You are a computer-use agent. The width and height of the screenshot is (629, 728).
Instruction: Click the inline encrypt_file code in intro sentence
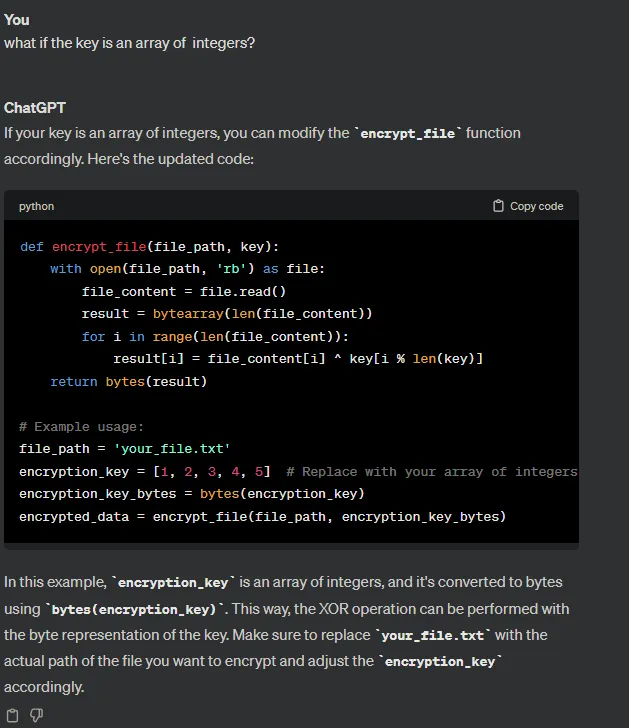(x=408, y=134)
